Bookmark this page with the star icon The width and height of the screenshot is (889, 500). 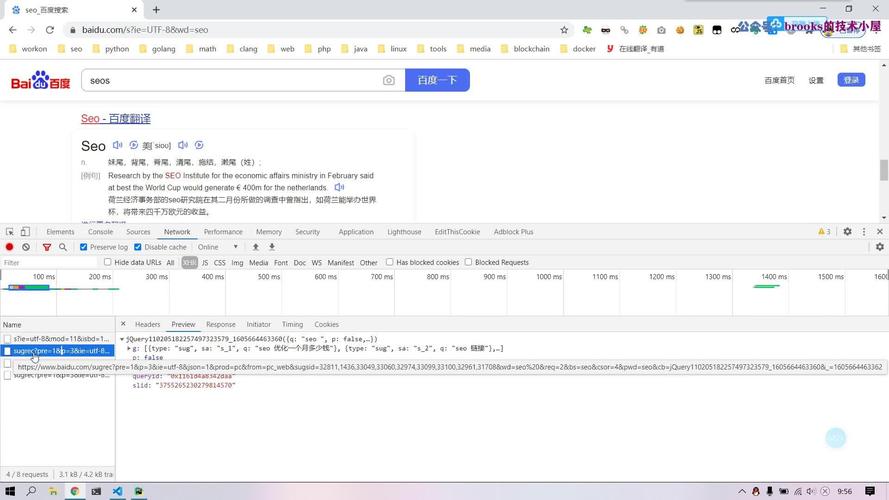tap(564, 30)
